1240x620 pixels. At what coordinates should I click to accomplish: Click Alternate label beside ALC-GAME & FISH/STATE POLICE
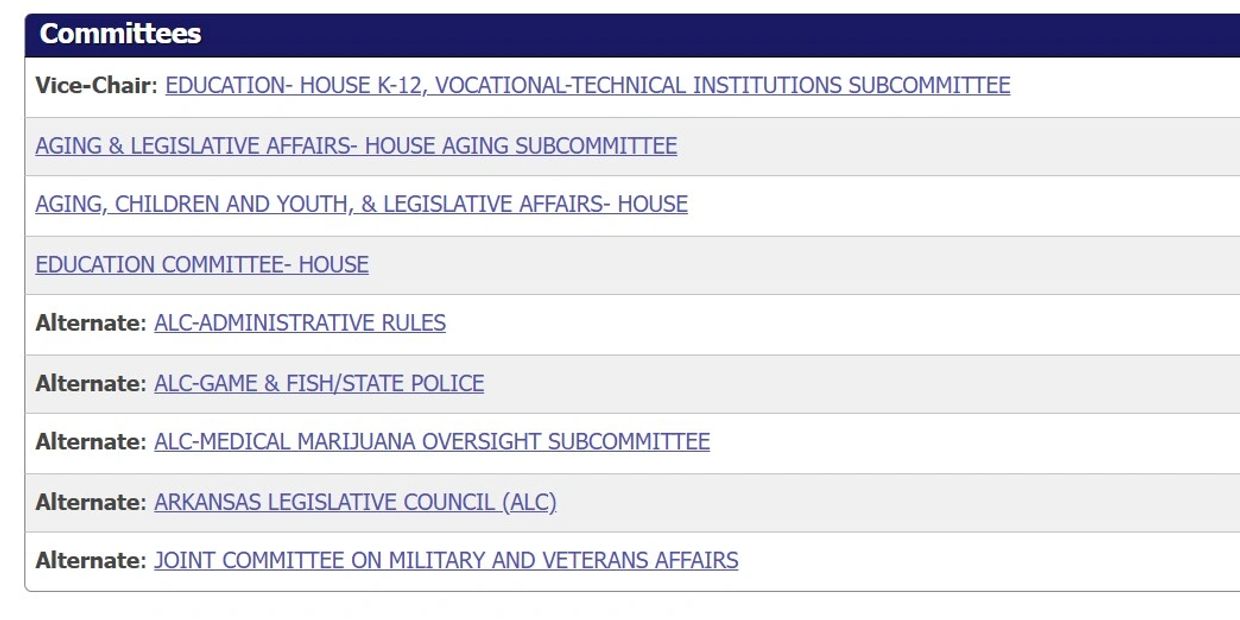pyautogui.click(x=90, y=383)
